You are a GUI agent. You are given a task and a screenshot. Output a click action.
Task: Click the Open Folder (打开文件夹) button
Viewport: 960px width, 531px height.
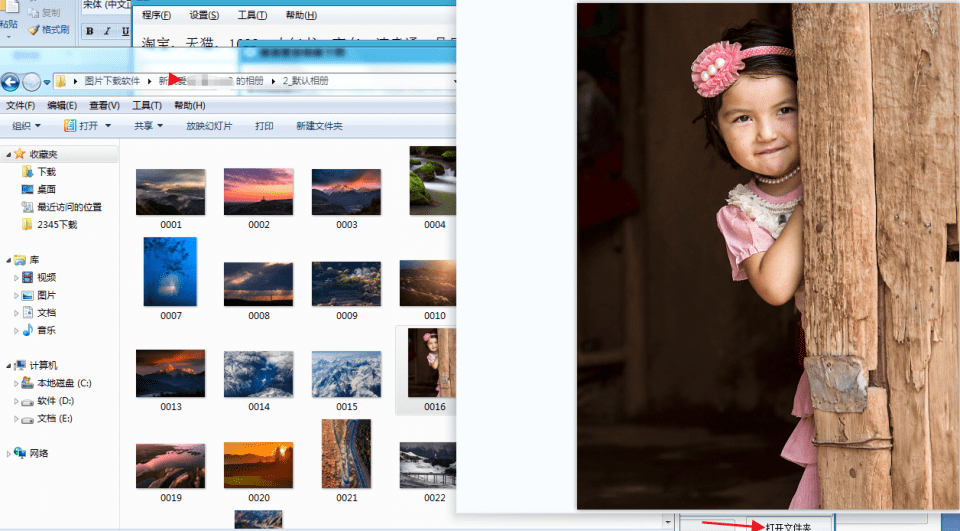pyautogui.click(x=785, y=525)
